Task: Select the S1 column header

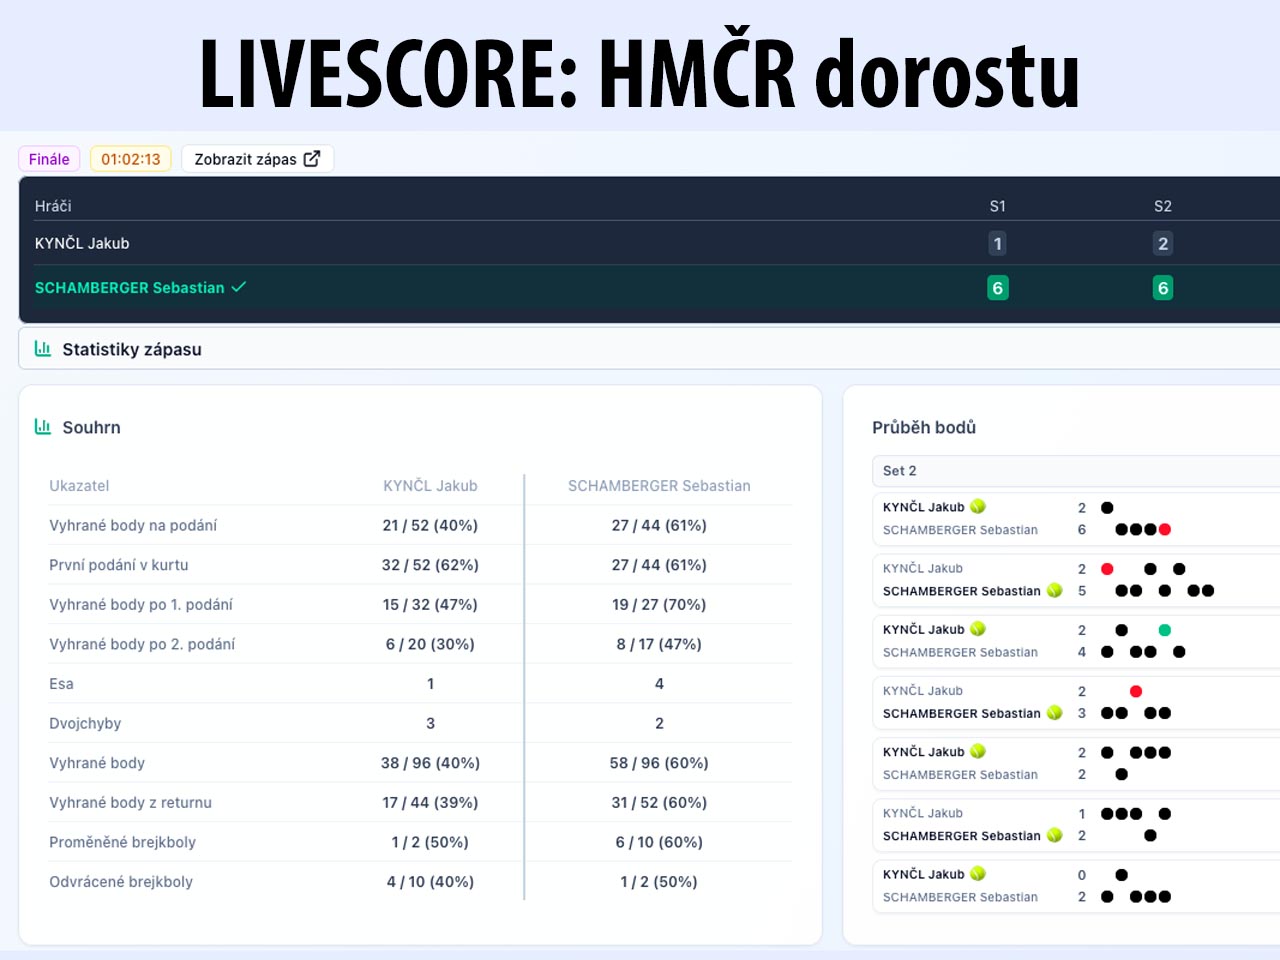Action: 997,206
